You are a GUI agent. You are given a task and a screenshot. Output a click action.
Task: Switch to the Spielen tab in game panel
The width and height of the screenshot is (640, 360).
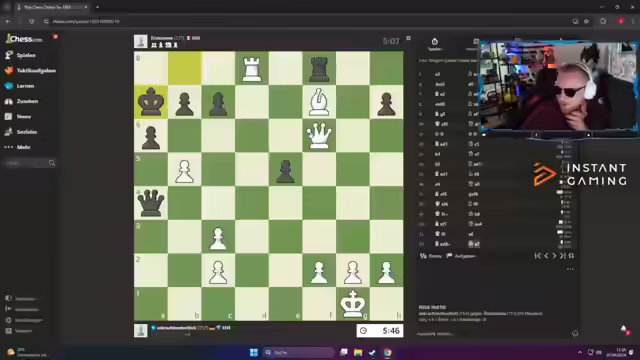[435, 44]
